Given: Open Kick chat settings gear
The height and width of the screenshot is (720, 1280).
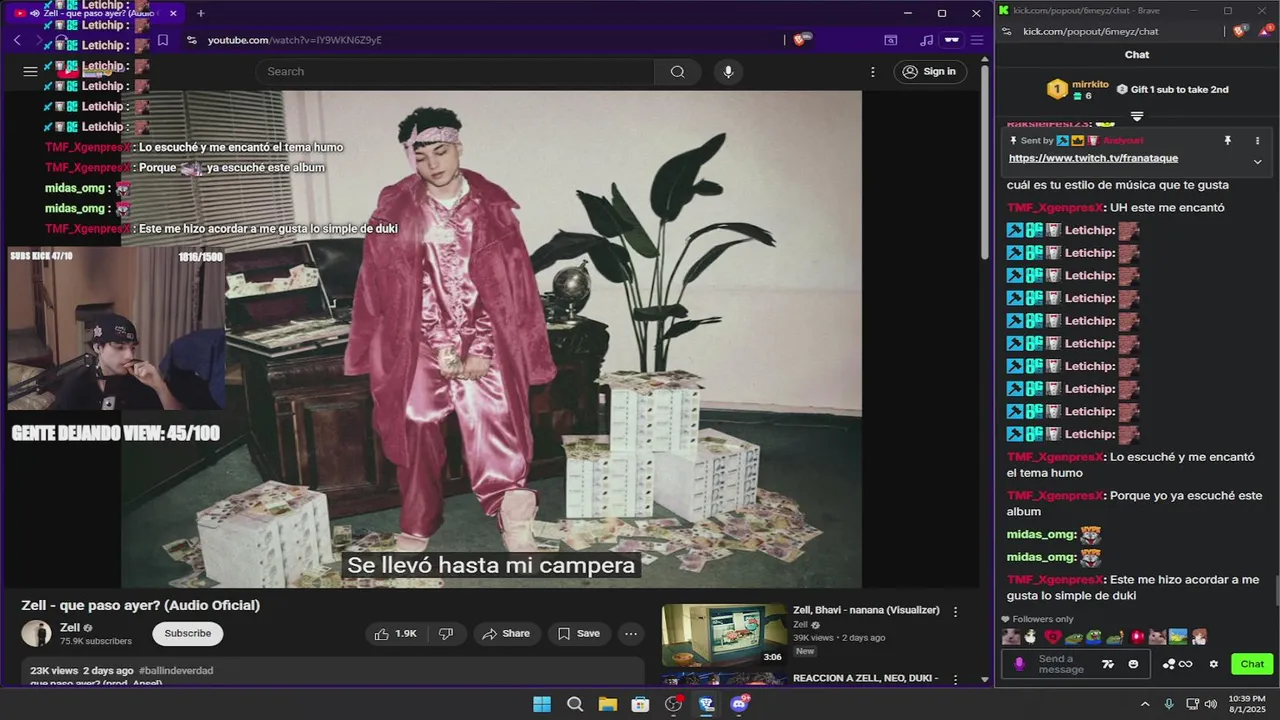Looking at the screenshot, I should tap(1214, 664).
